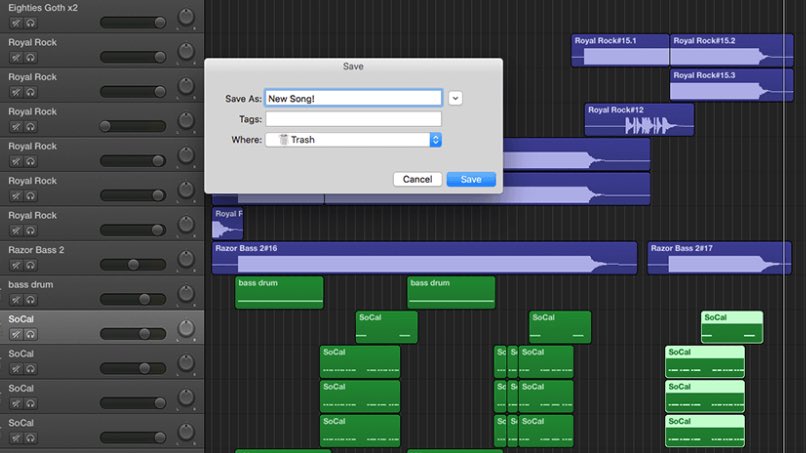Viewport: 806px width, 453px height.
Task: Solo the Eighties Goth x2 track with headphones icon
Action: point(30,23)
